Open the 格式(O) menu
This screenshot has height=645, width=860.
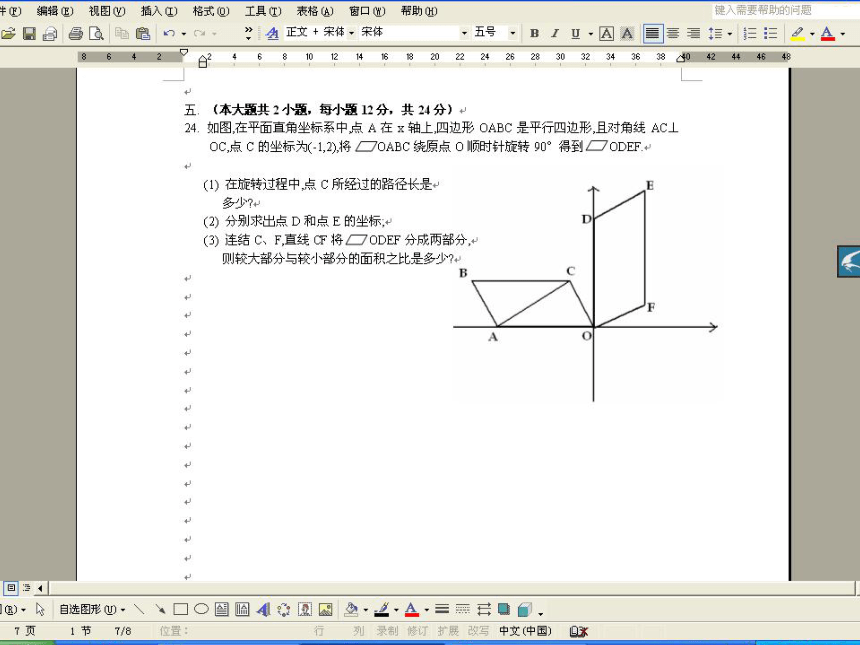(x=211, y=11)
